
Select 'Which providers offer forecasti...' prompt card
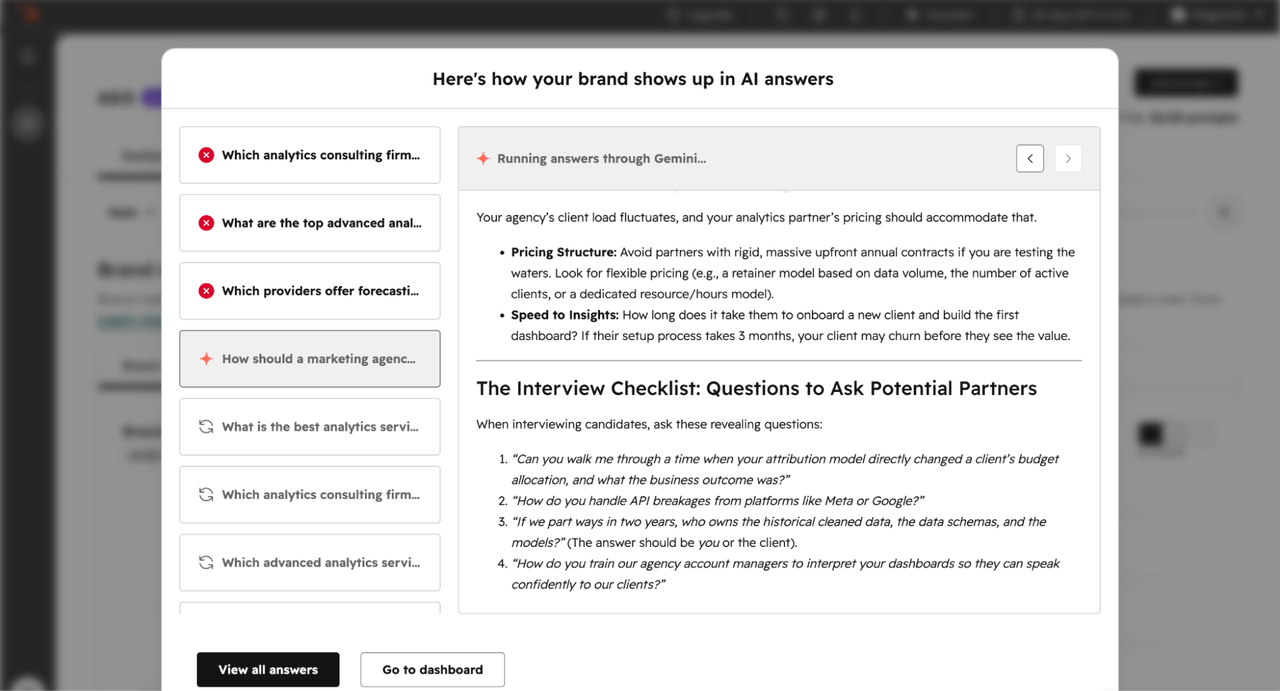(310, 291)
